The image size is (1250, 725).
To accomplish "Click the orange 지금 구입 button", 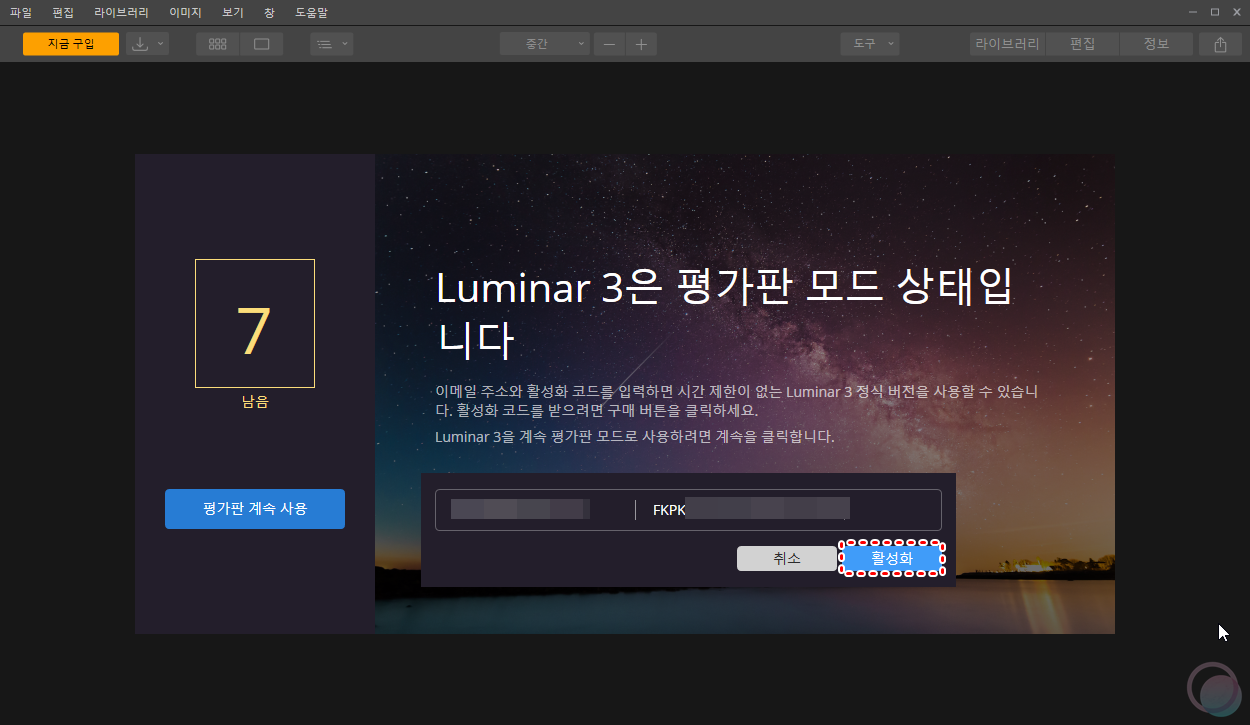I will 71,44.
